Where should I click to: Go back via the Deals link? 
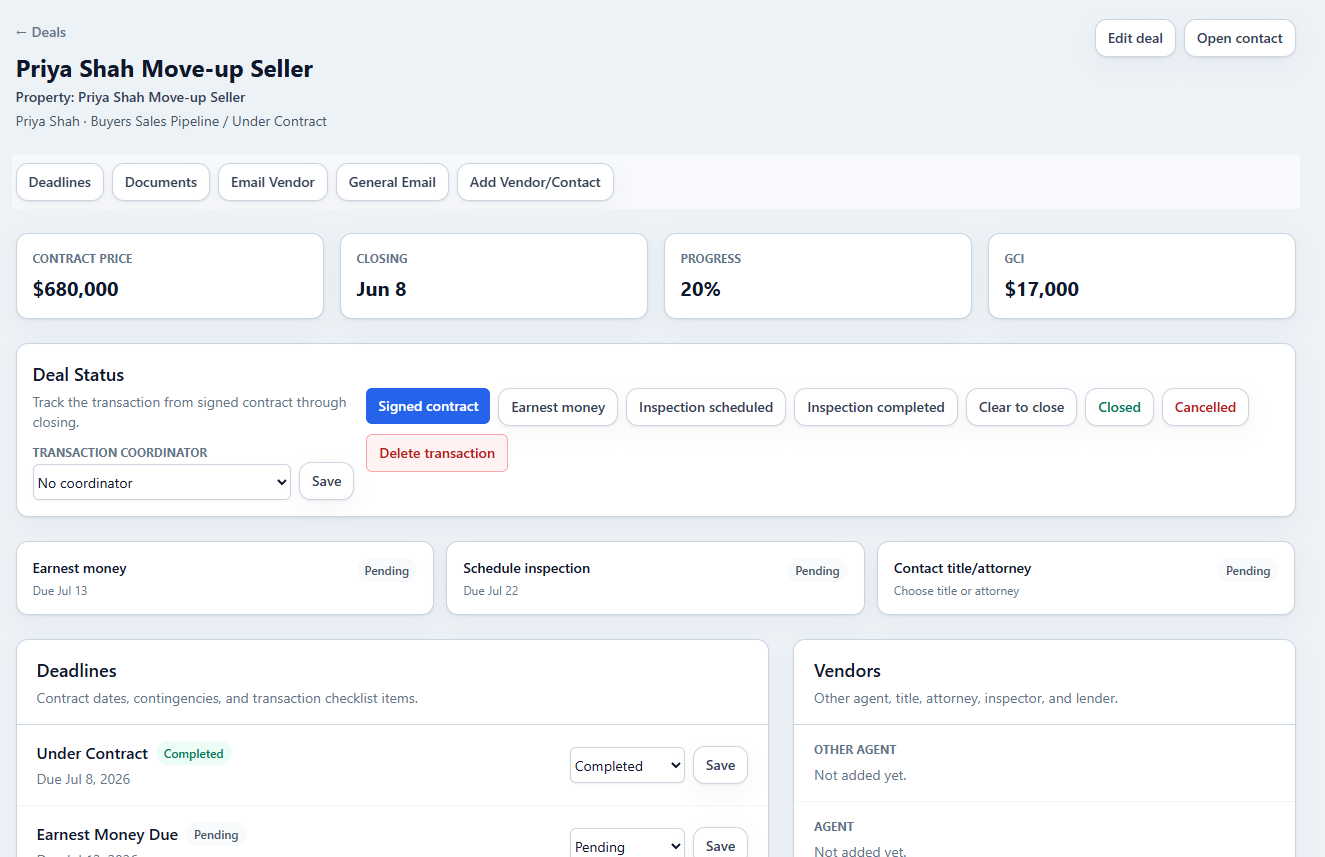tap(41, 32)
